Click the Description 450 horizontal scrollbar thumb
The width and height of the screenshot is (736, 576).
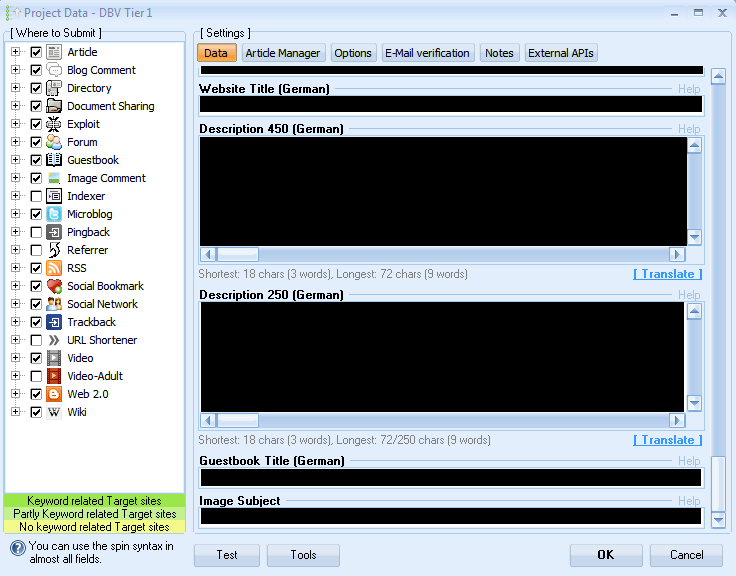[x=238, y=254]
